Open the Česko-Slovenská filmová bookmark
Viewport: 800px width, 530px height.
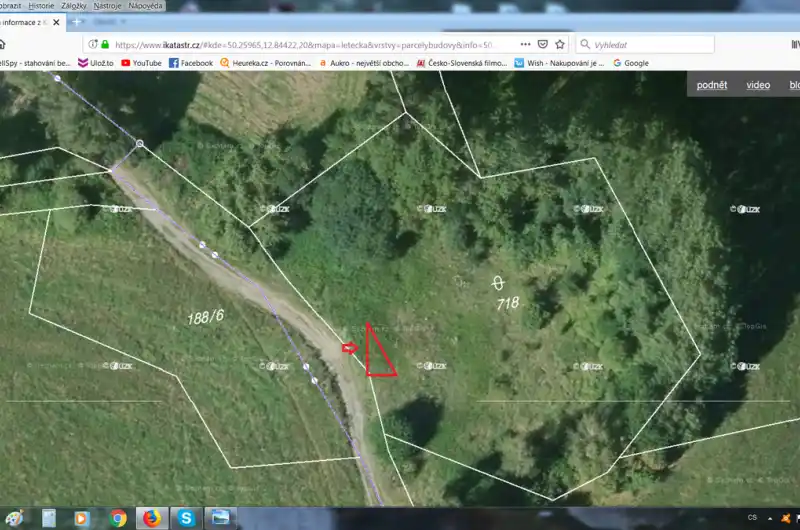[462, 63]
